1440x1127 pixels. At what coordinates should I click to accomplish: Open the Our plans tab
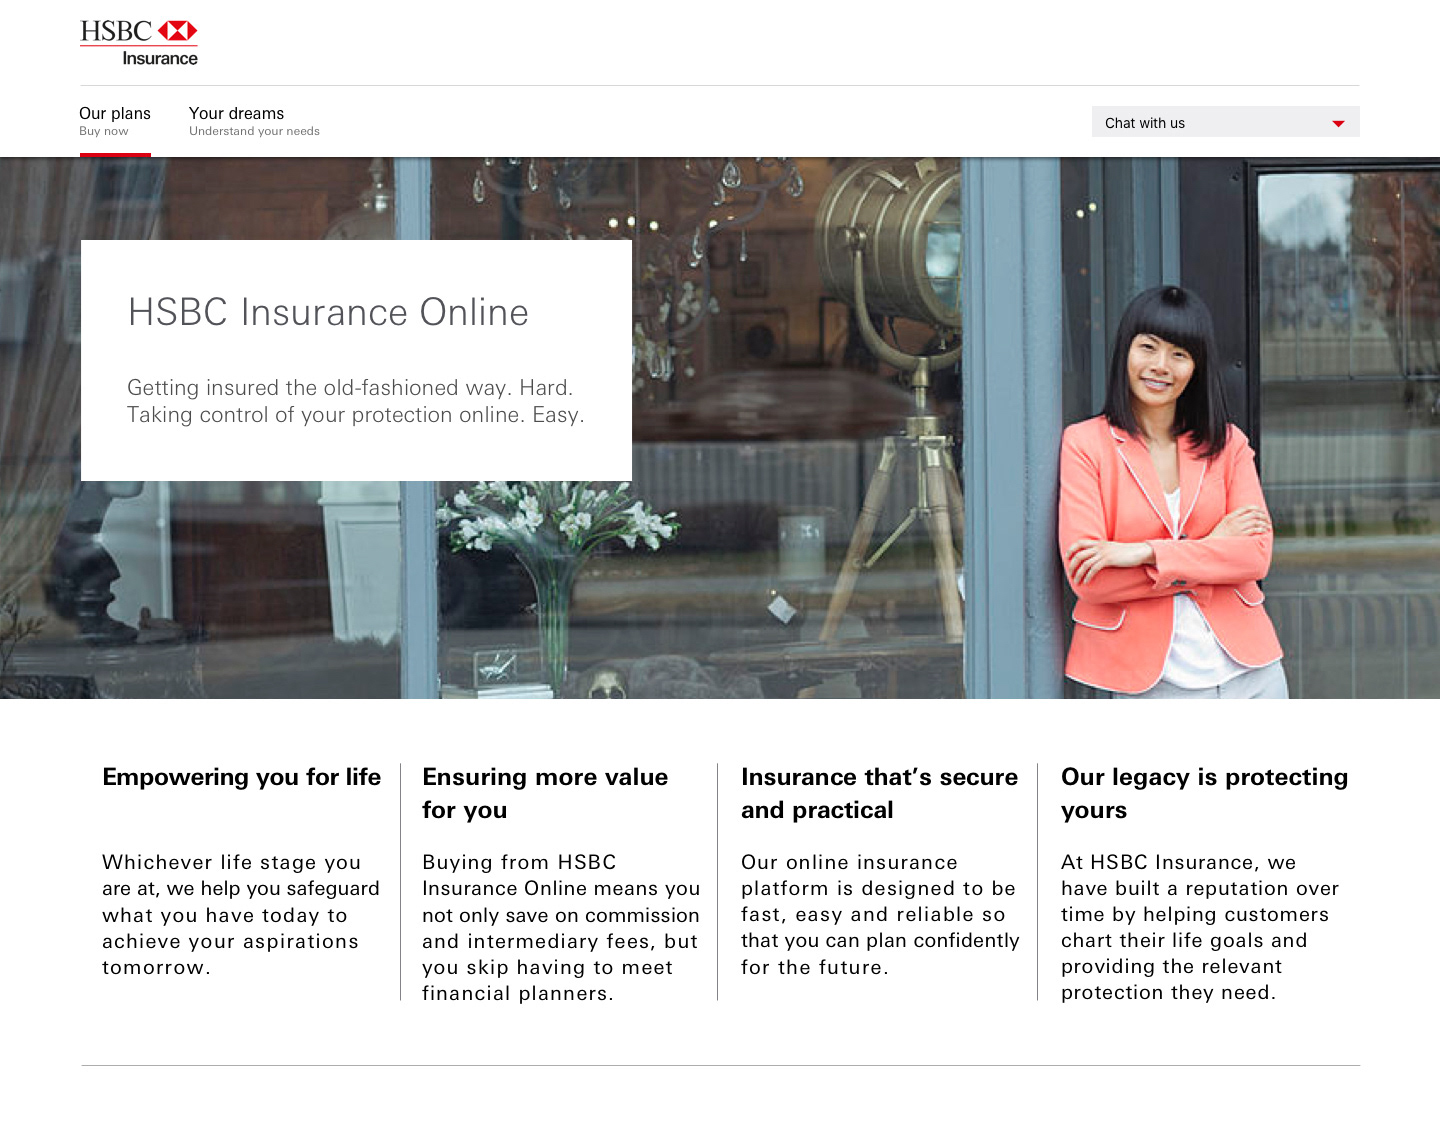pyautogui.click(x=115, y=121)
